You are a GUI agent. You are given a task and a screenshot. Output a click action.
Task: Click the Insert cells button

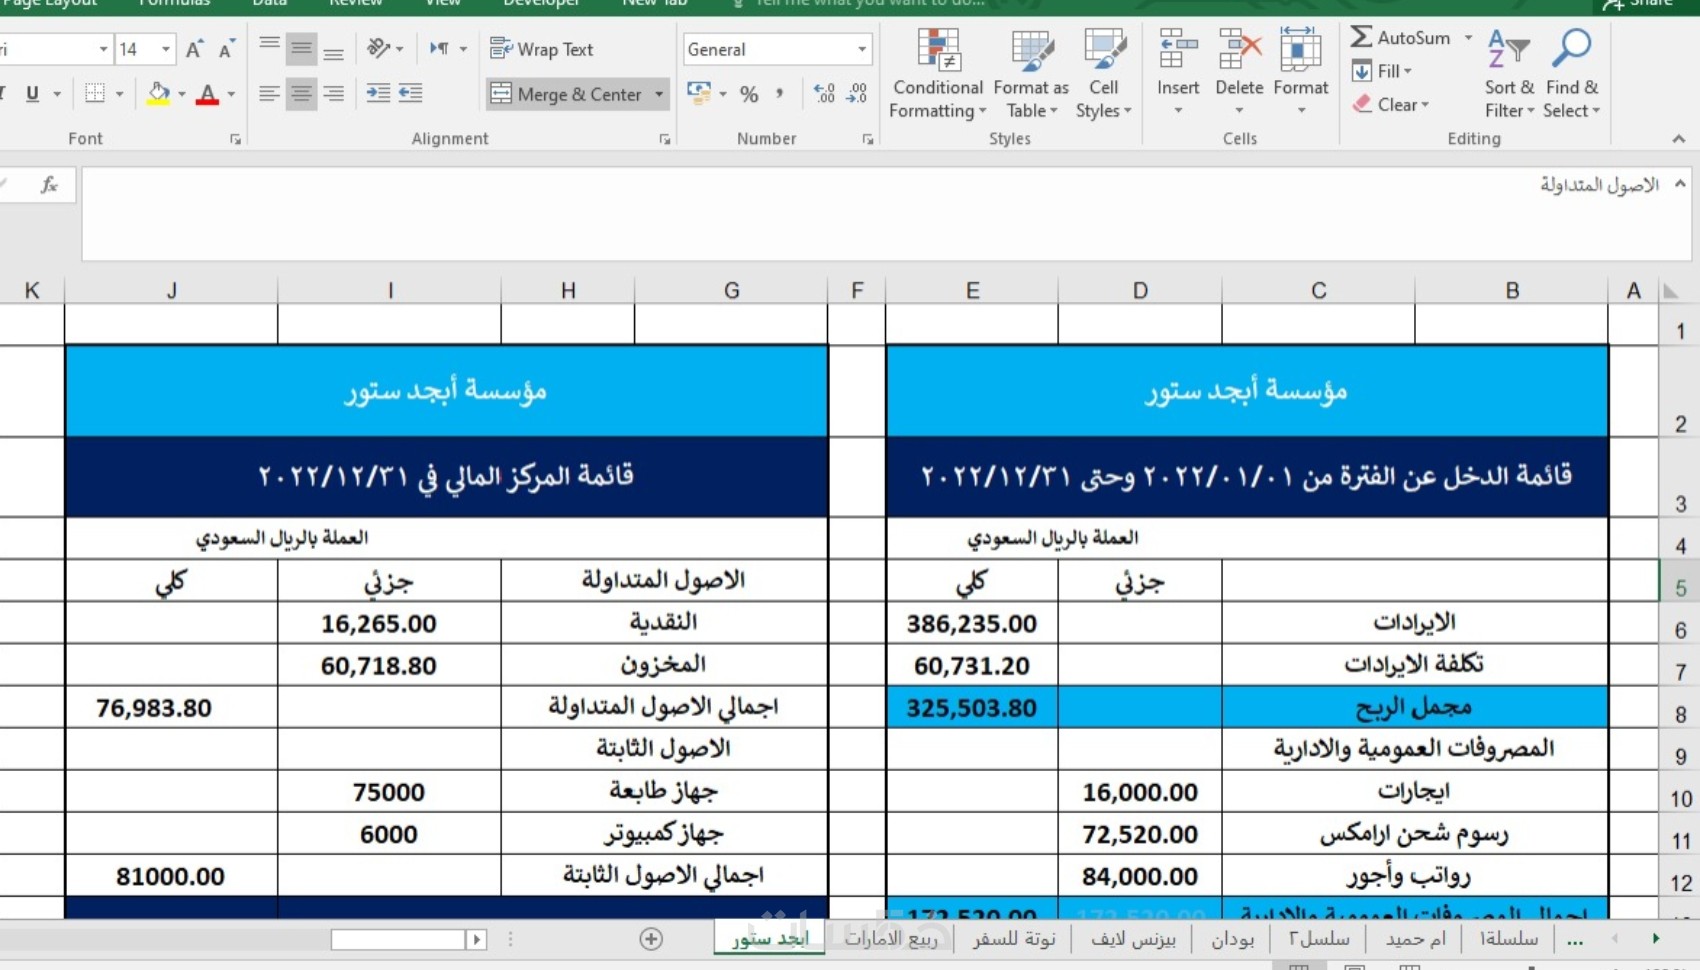point(1178,72)
